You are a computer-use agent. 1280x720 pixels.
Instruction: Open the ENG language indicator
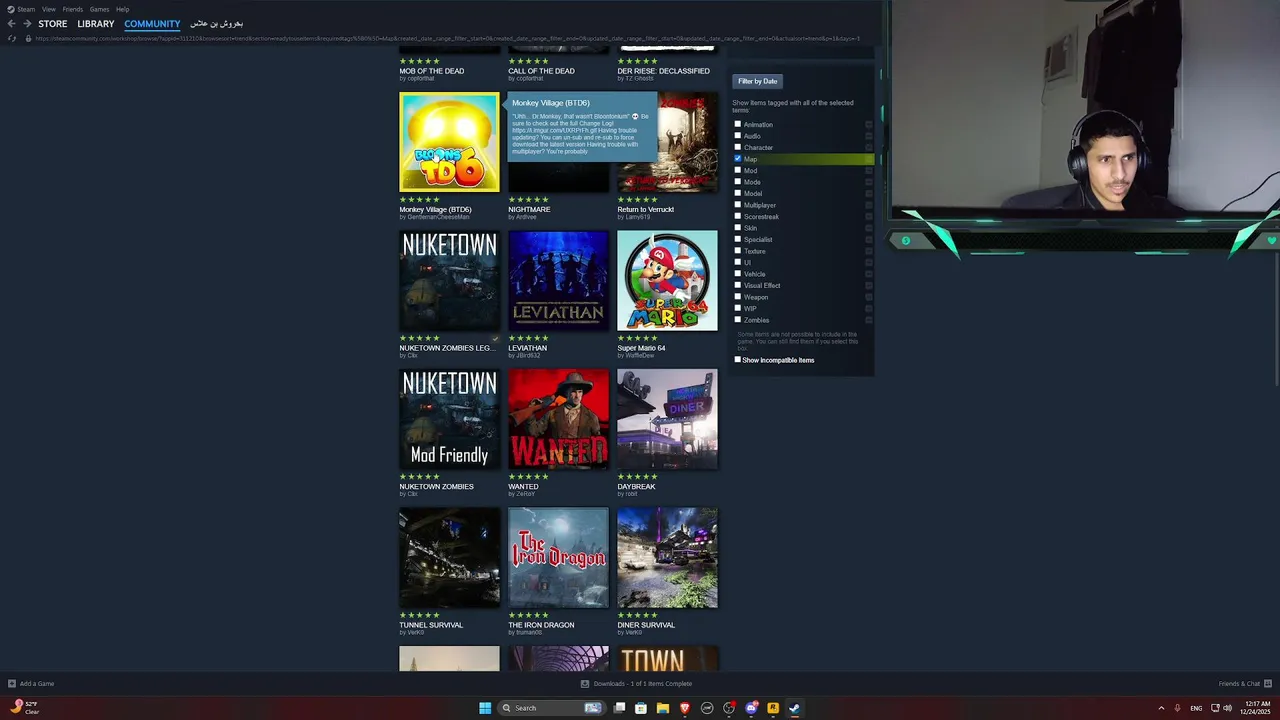[x=1196, y=708]
